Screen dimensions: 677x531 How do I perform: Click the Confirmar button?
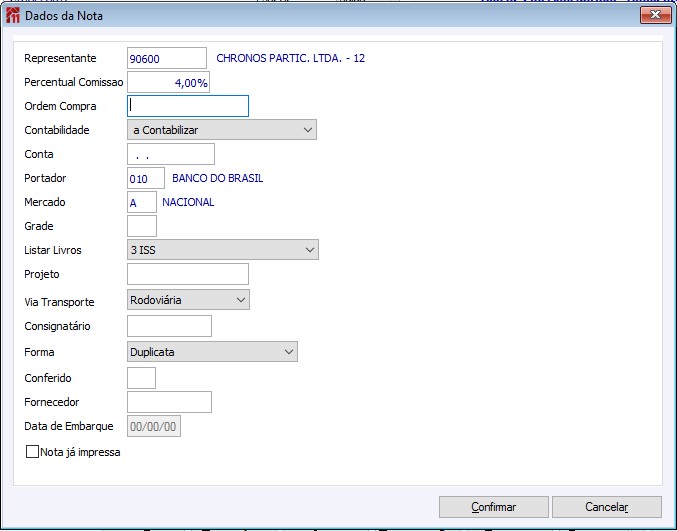494,507
